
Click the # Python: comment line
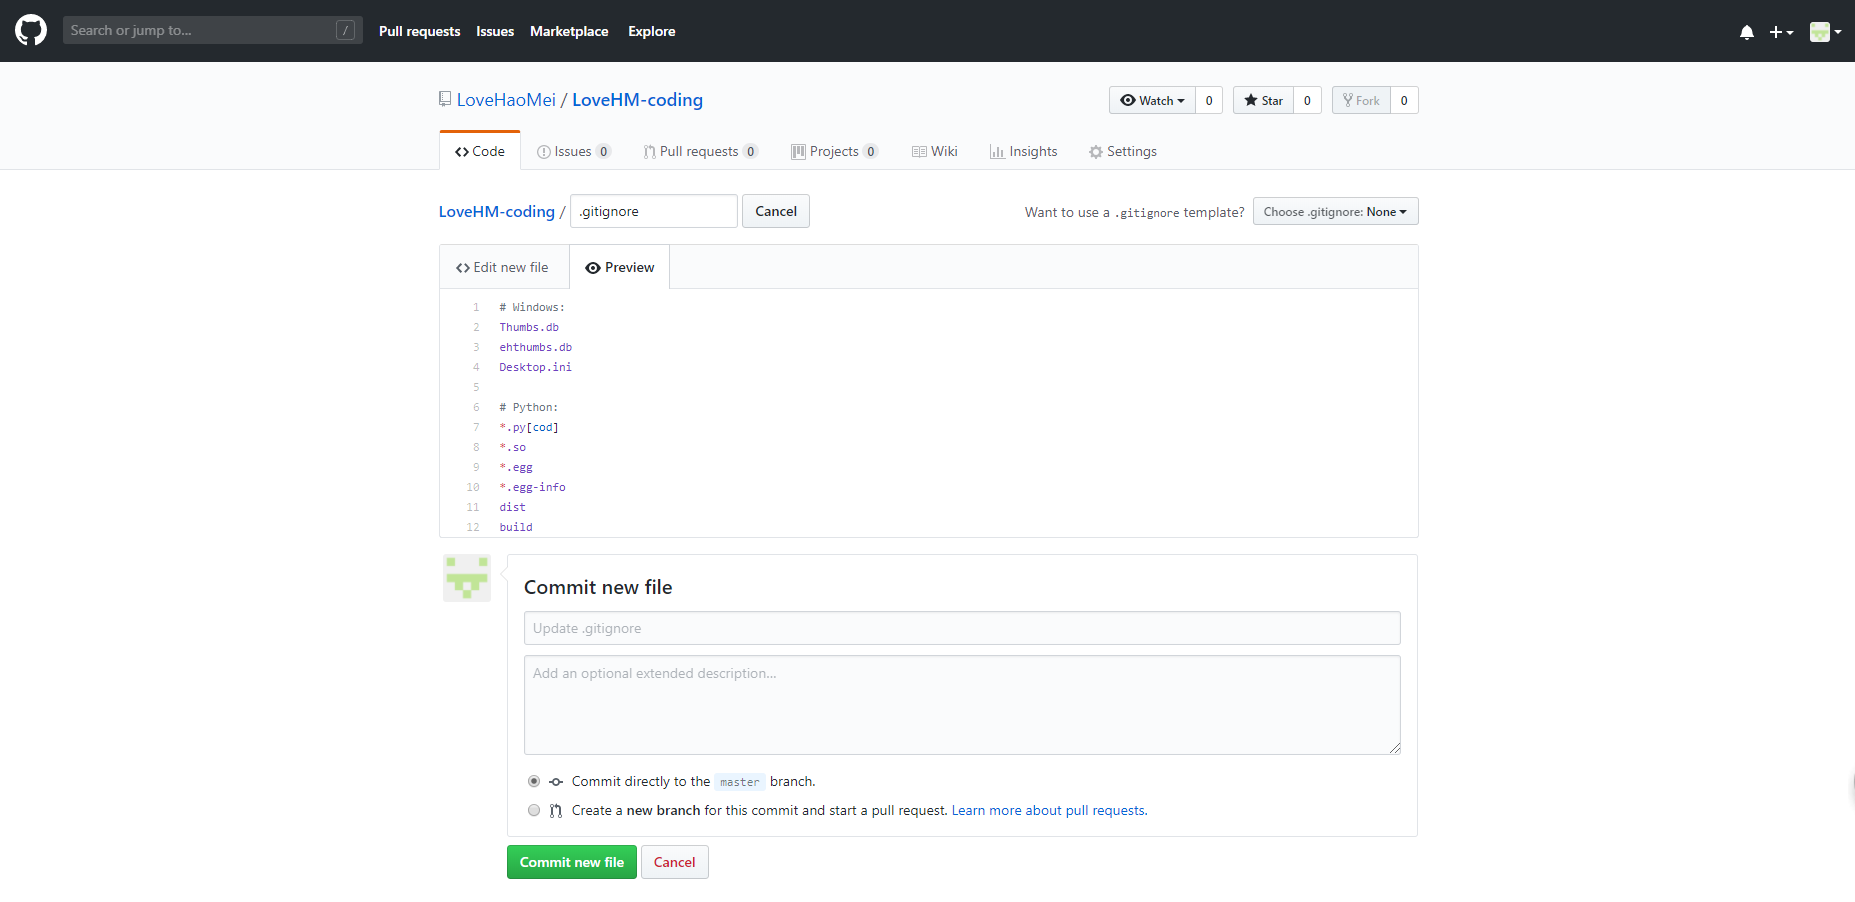point(529,407)
